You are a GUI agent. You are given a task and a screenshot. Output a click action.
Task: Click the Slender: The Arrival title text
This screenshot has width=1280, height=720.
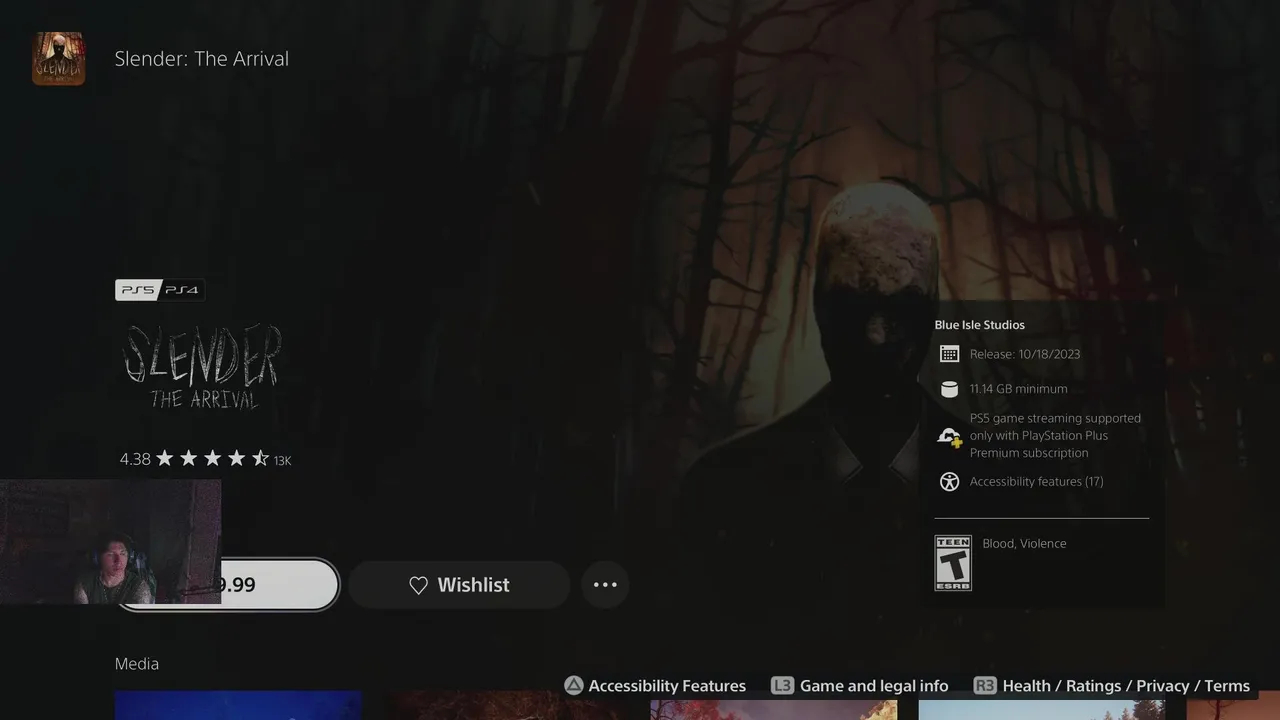click(201, 59)
